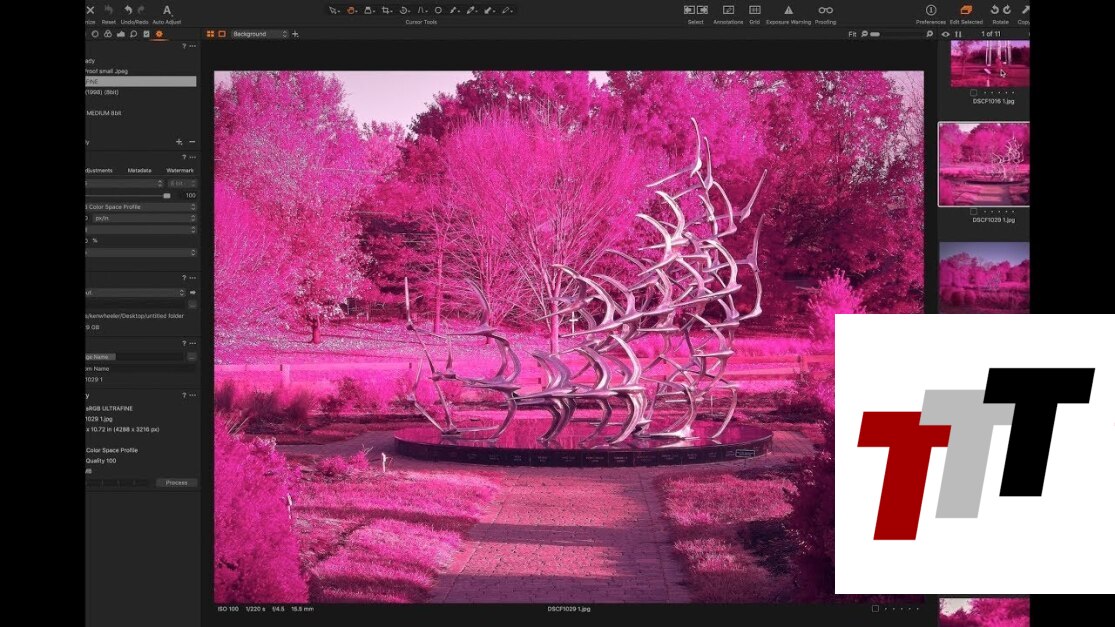Screen dimensions: 1115x627
Task: Toggle the Exposure Warning overlay
Action: click(788, 10)
